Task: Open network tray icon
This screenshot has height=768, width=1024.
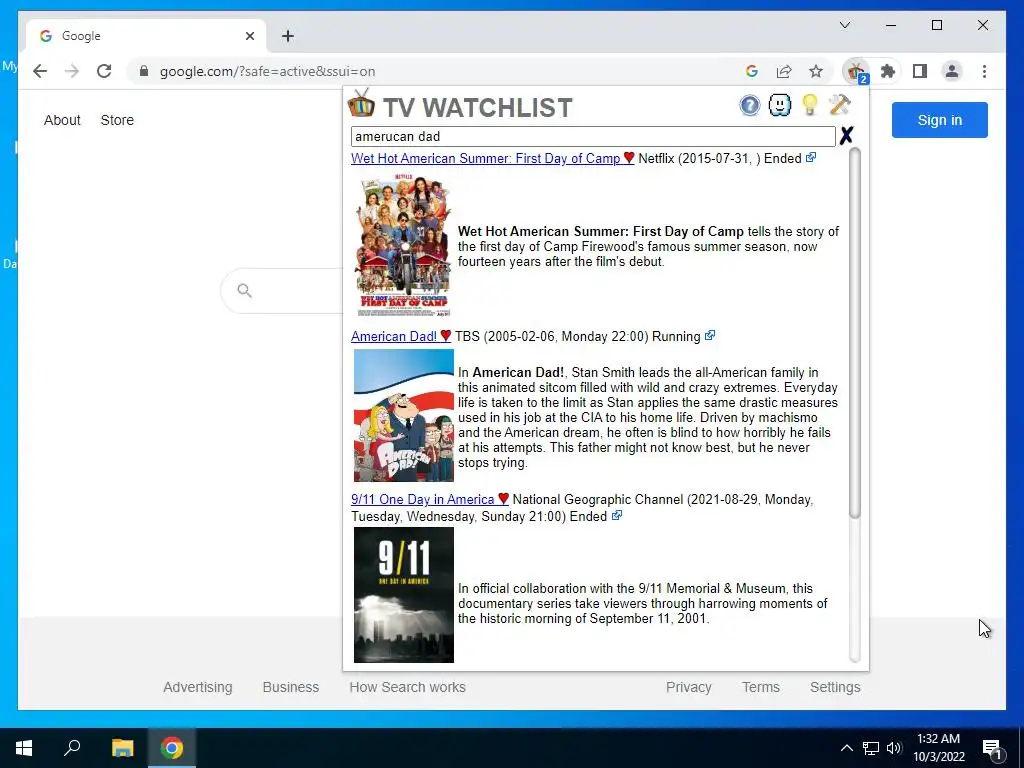Action: tap(871, 748)
